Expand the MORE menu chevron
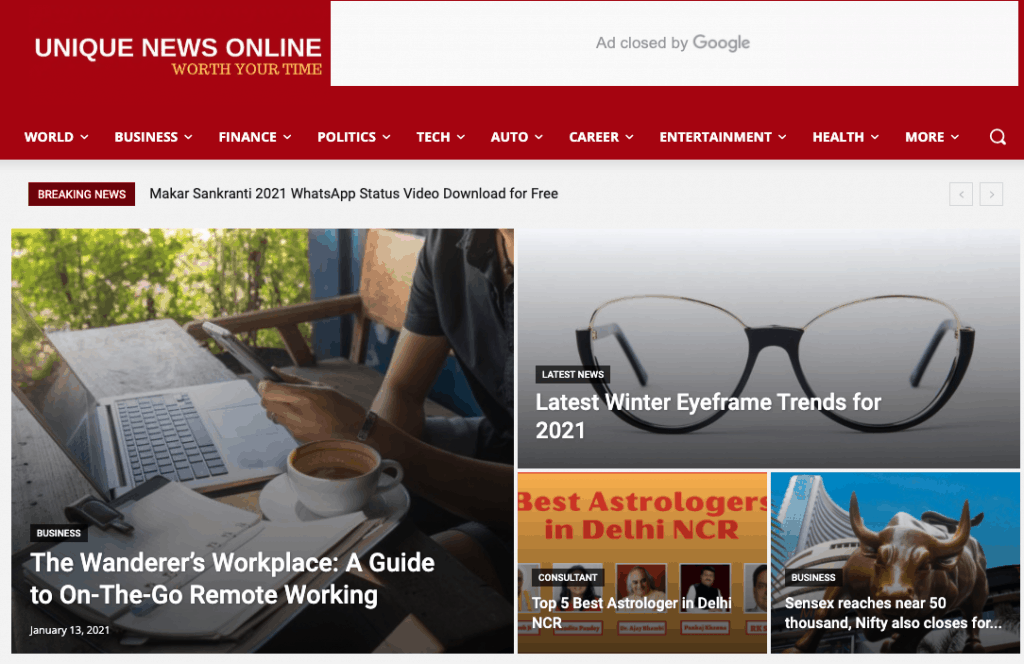 pyautogui.click(x=954, y=137)
